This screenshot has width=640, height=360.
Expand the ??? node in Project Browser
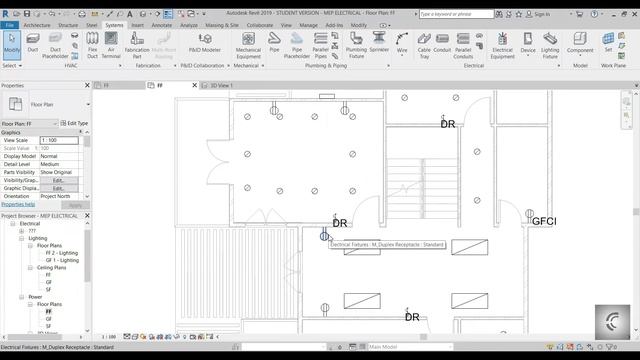22,231
